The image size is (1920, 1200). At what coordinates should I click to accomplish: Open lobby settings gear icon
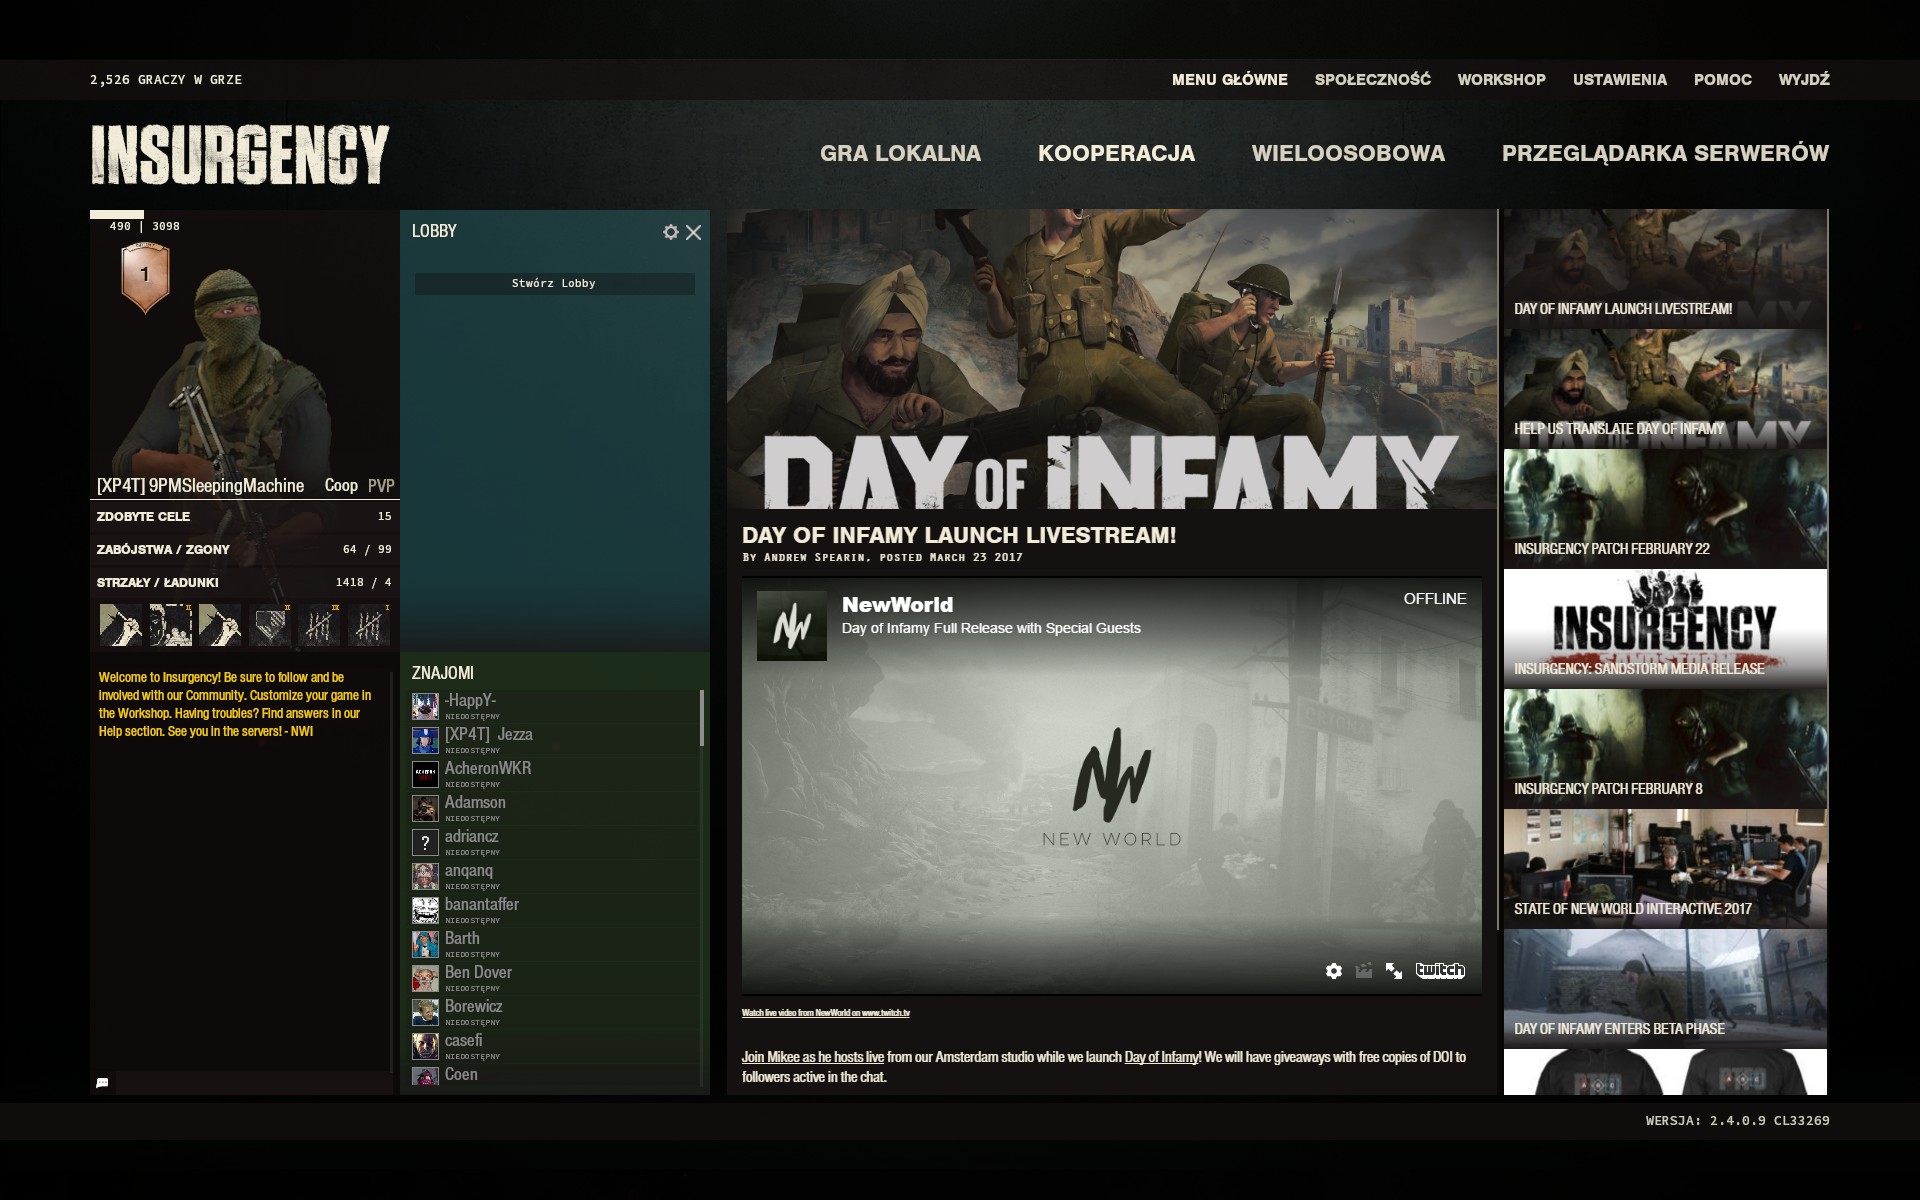coord(670,232)
